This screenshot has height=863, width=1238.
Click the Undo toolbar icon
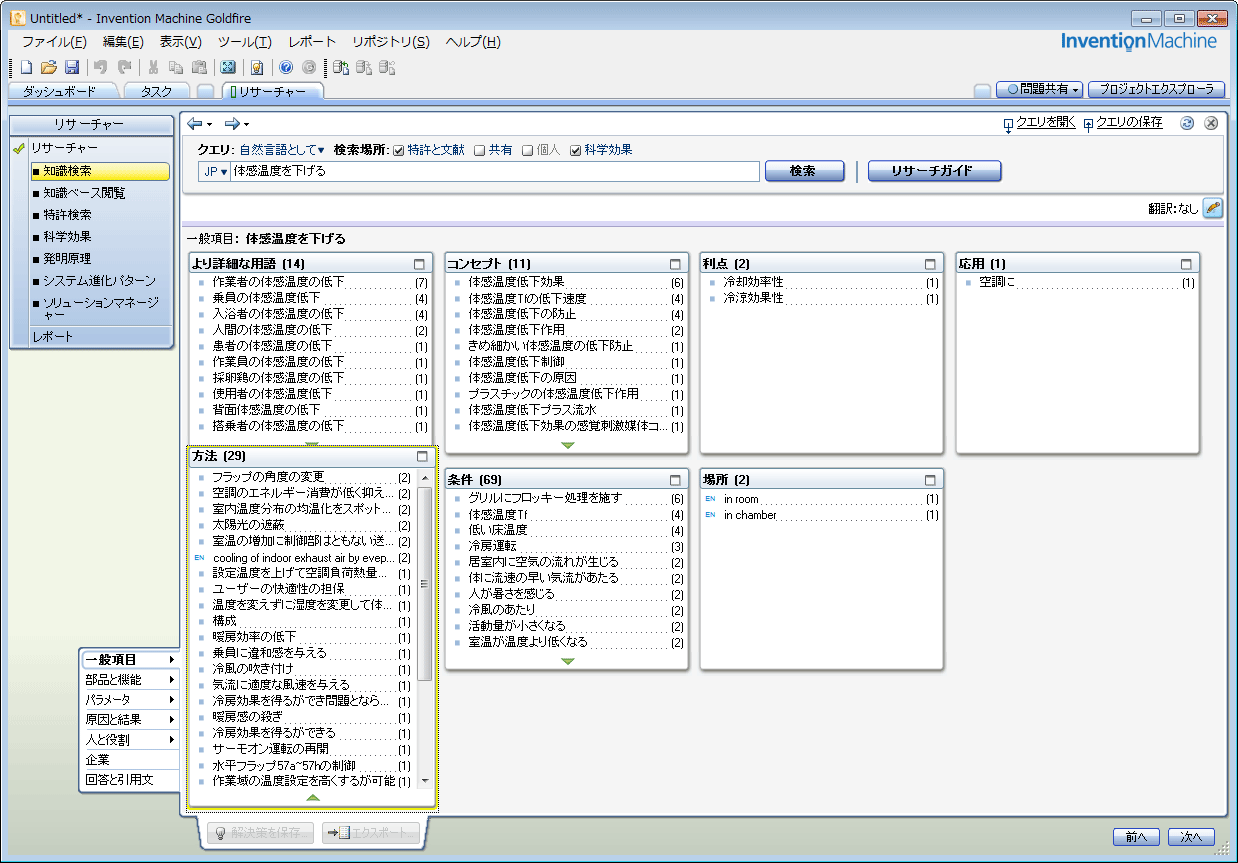[x=100, y=67]
